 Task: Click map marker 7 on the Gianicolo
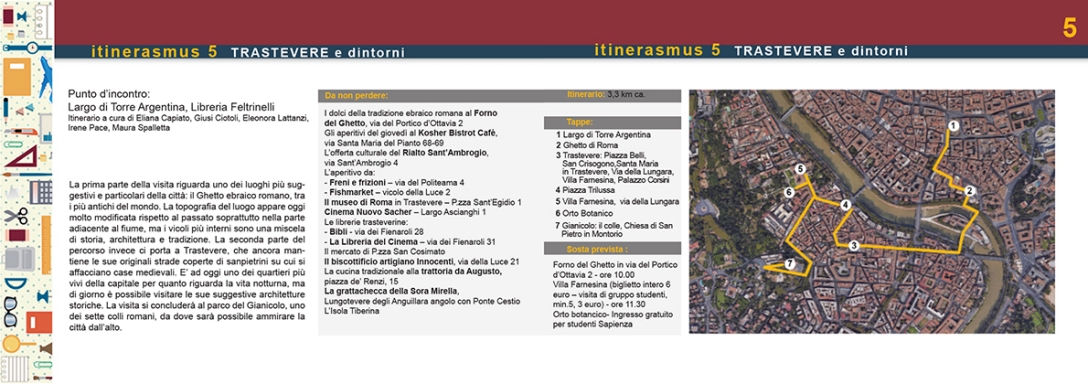(789, 263)
